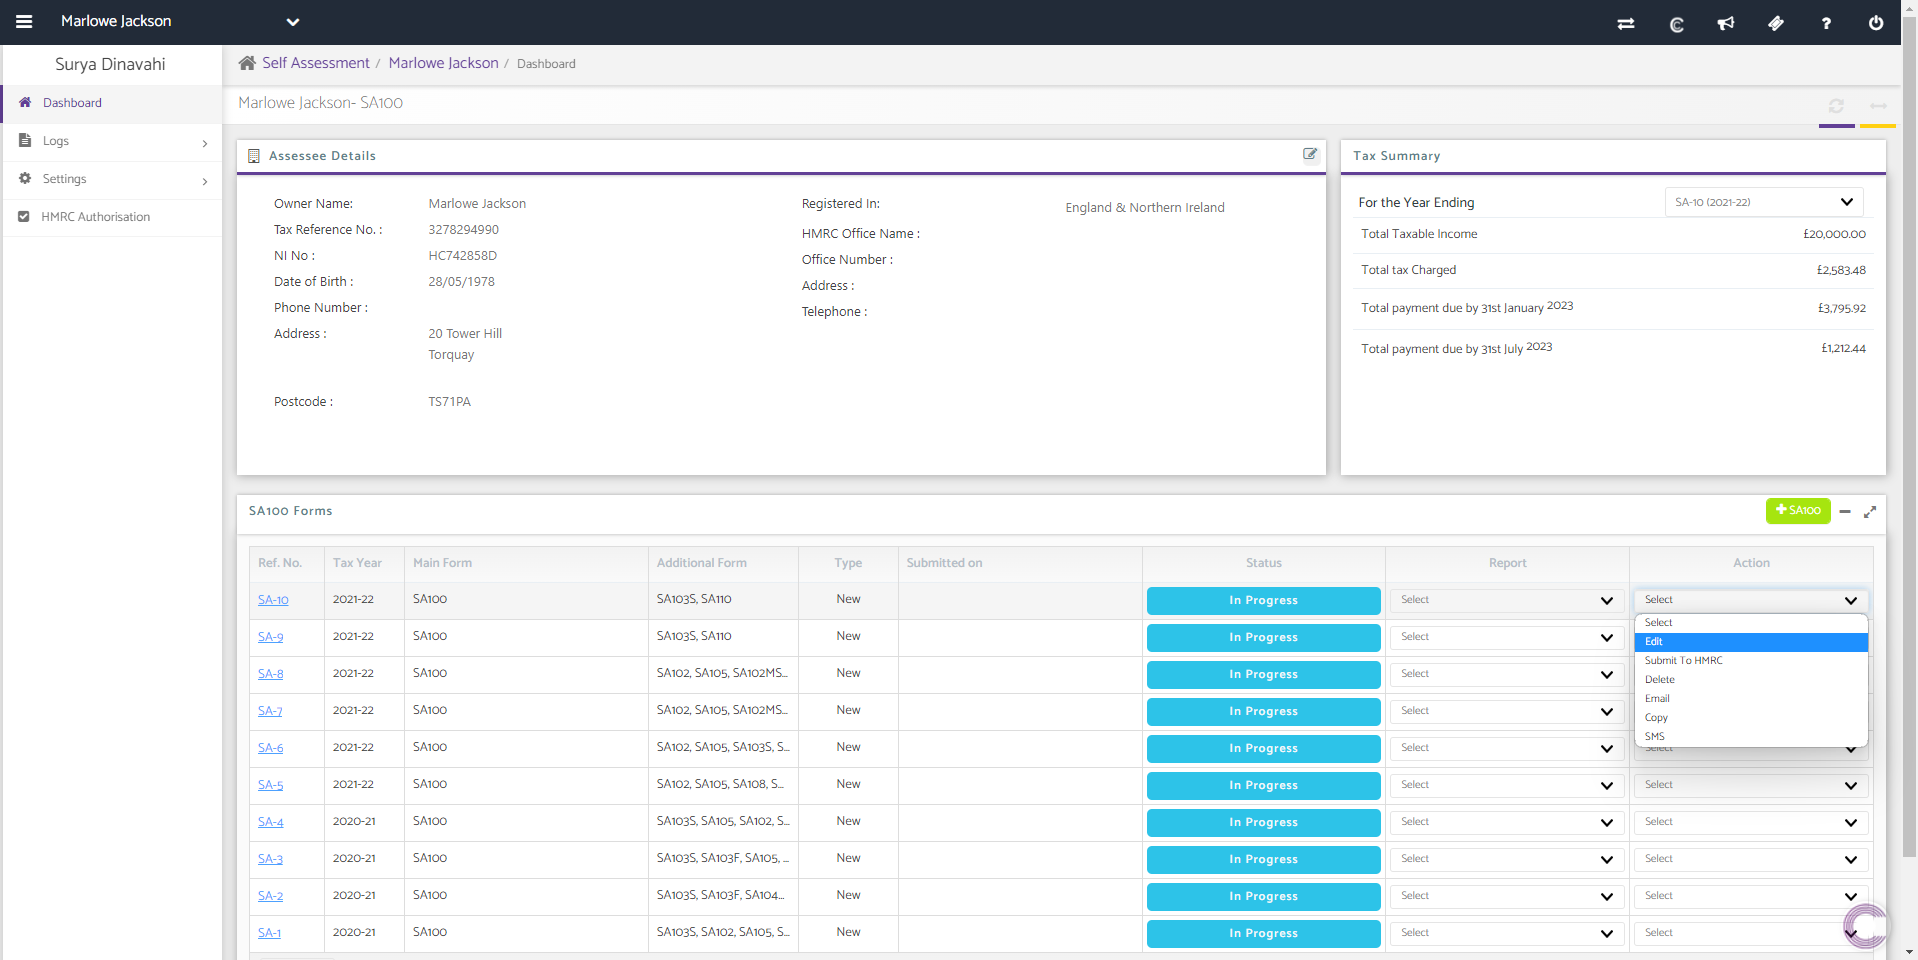Click Self Assessment breadcrumb link
The height and width of the screenshot is (960, 1918).
tap(316, 63)
